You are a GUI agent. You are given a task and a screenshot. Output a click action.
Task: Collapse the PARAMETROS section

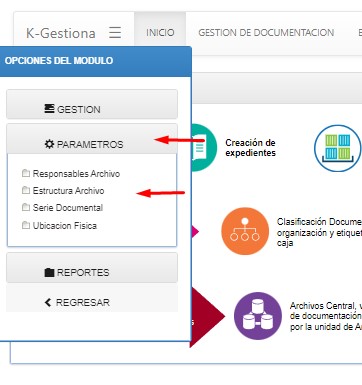[92, 139]
